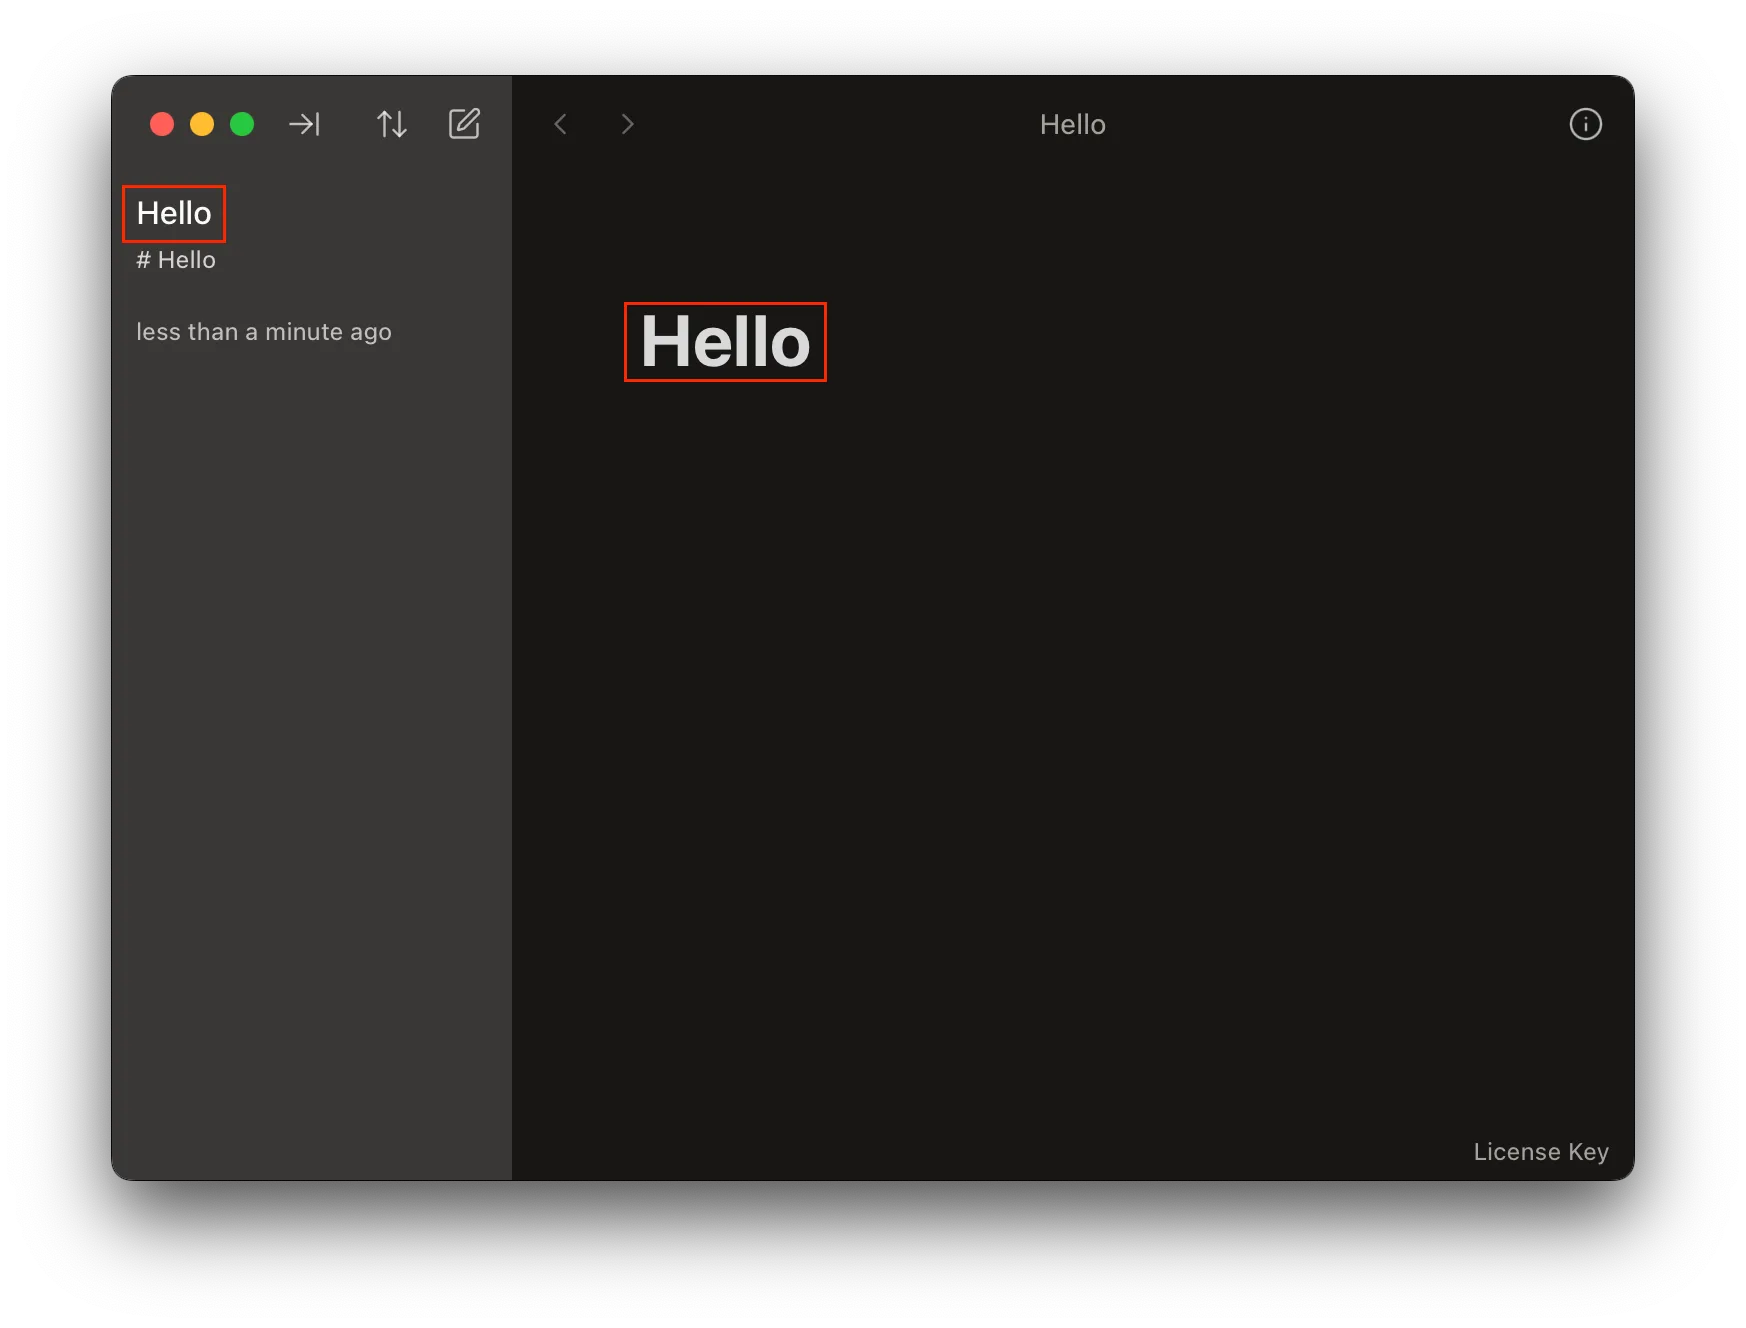Click the '# Hello' preview text in sidebar
Screen dimensions: 1746x1328
click(176, 260)
